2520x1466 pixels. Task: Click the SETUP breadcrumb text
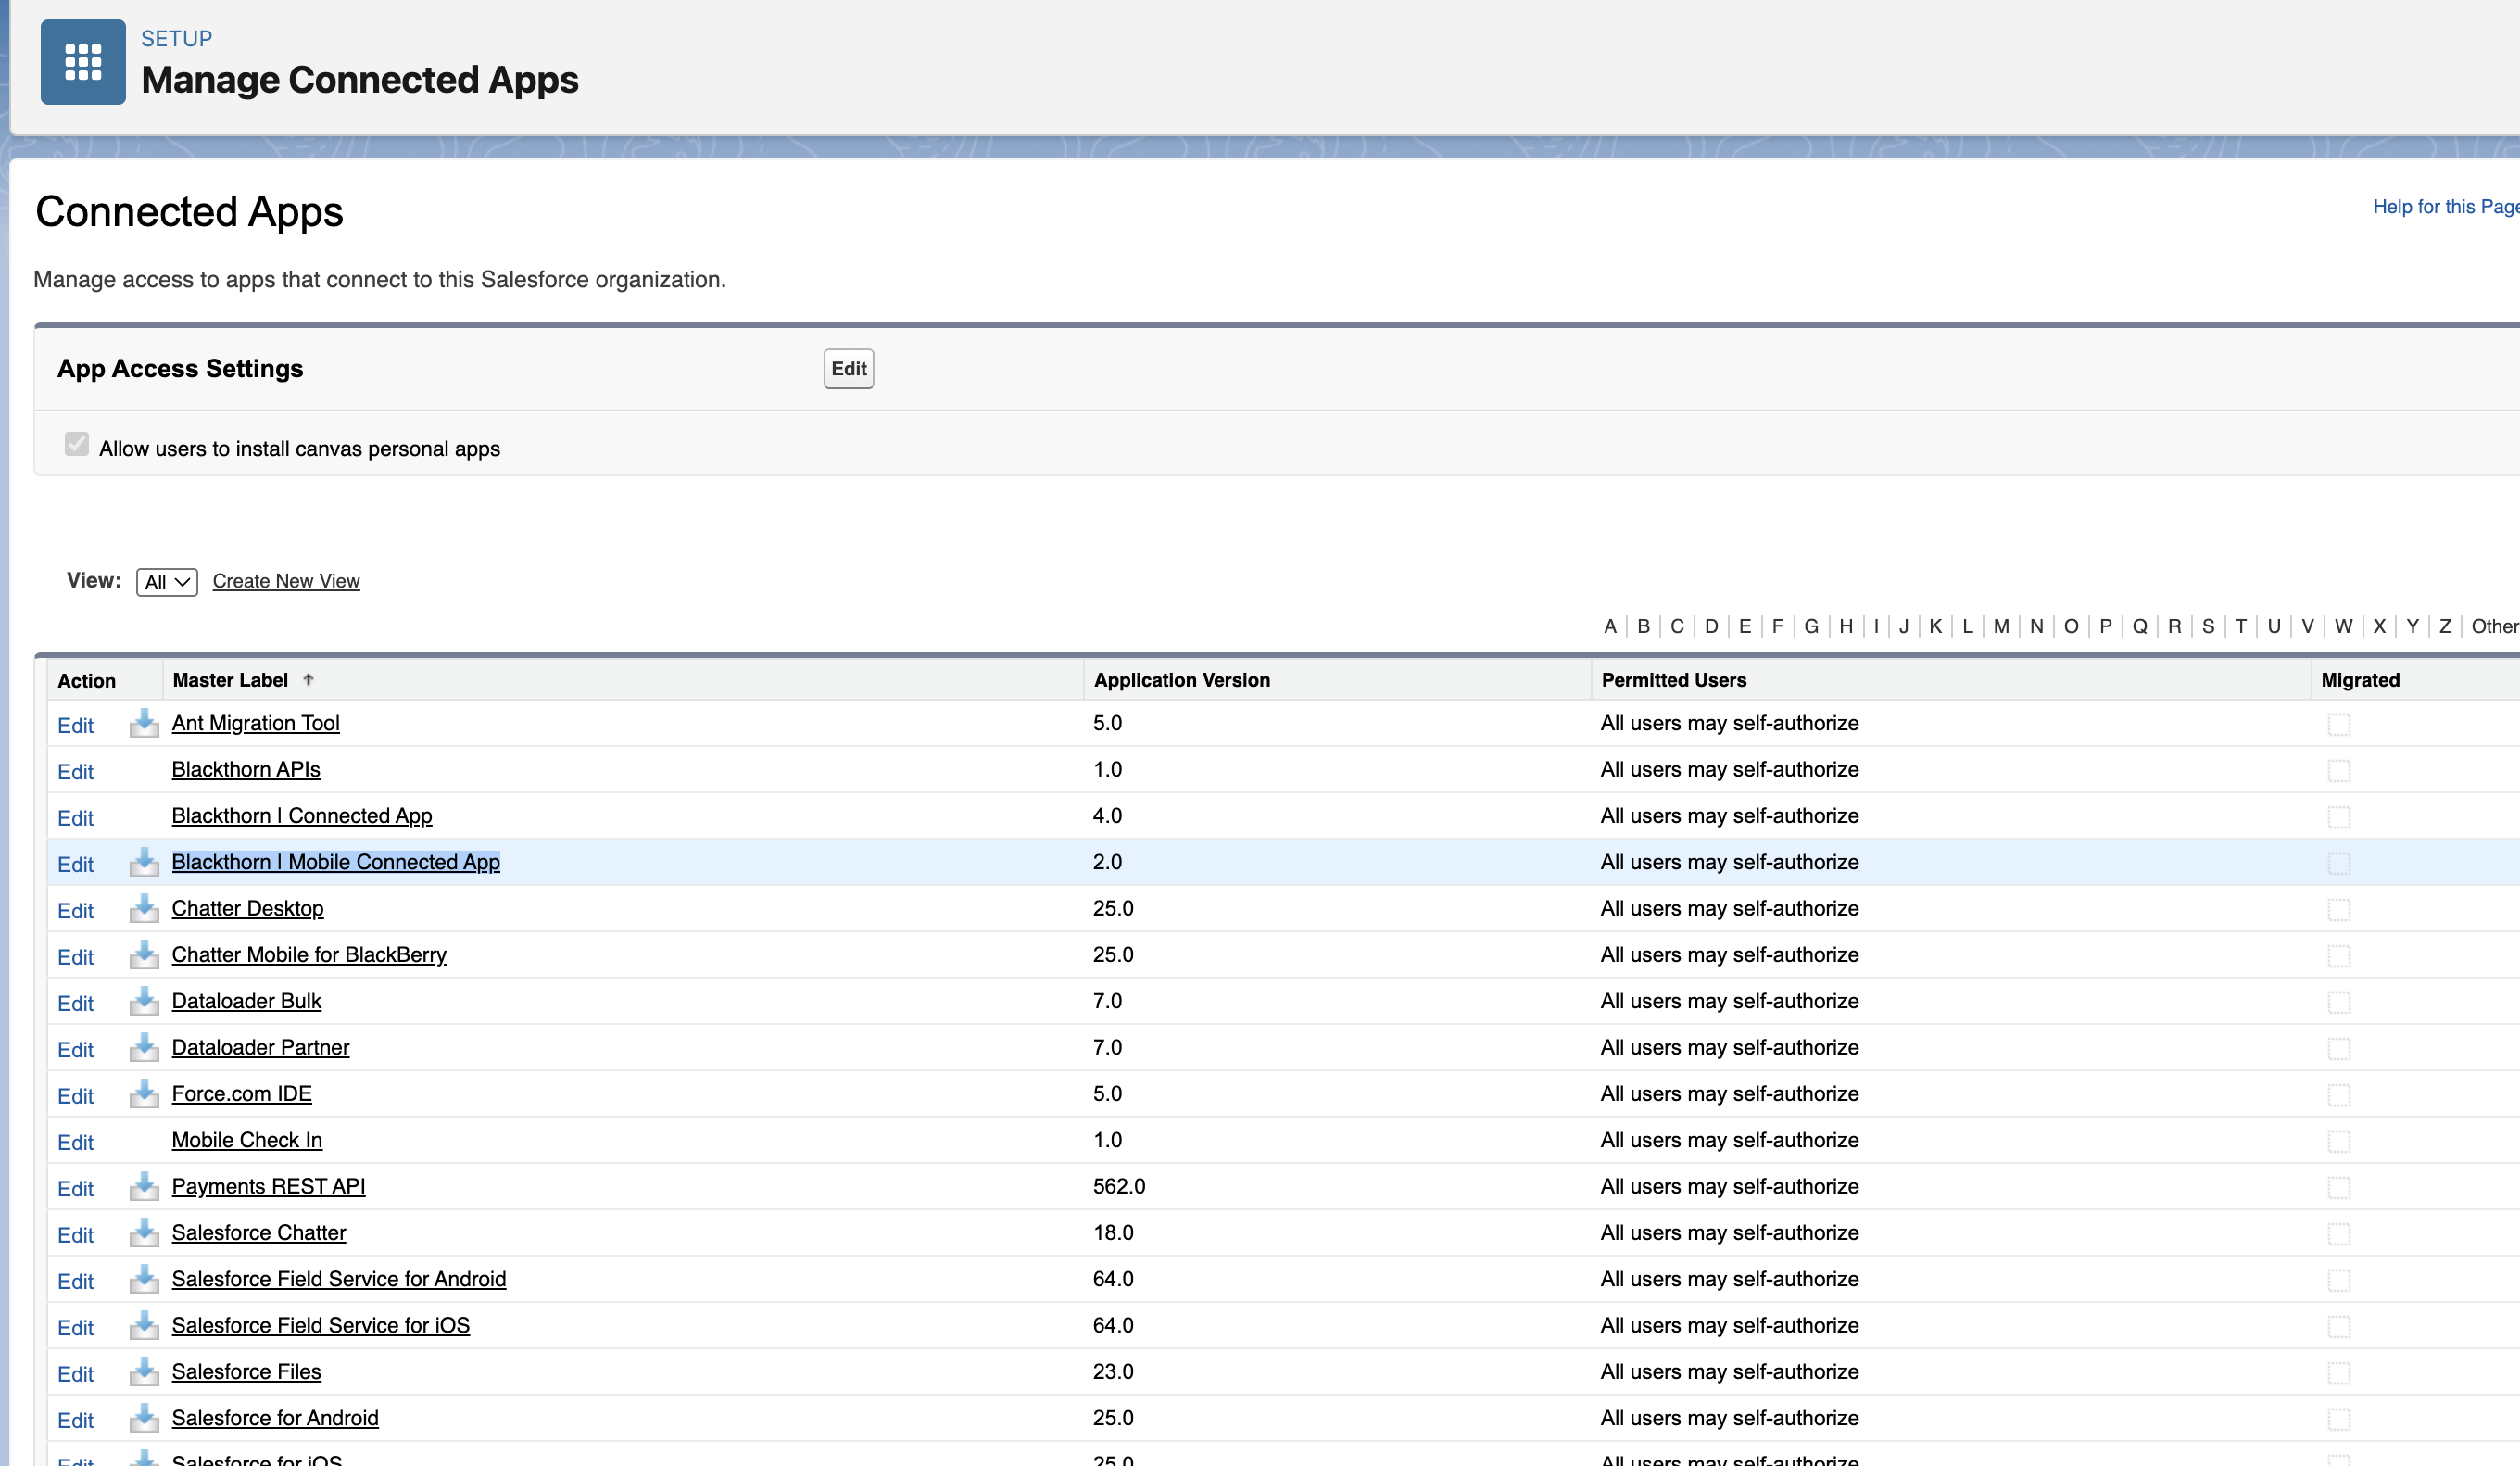(176, 38)
